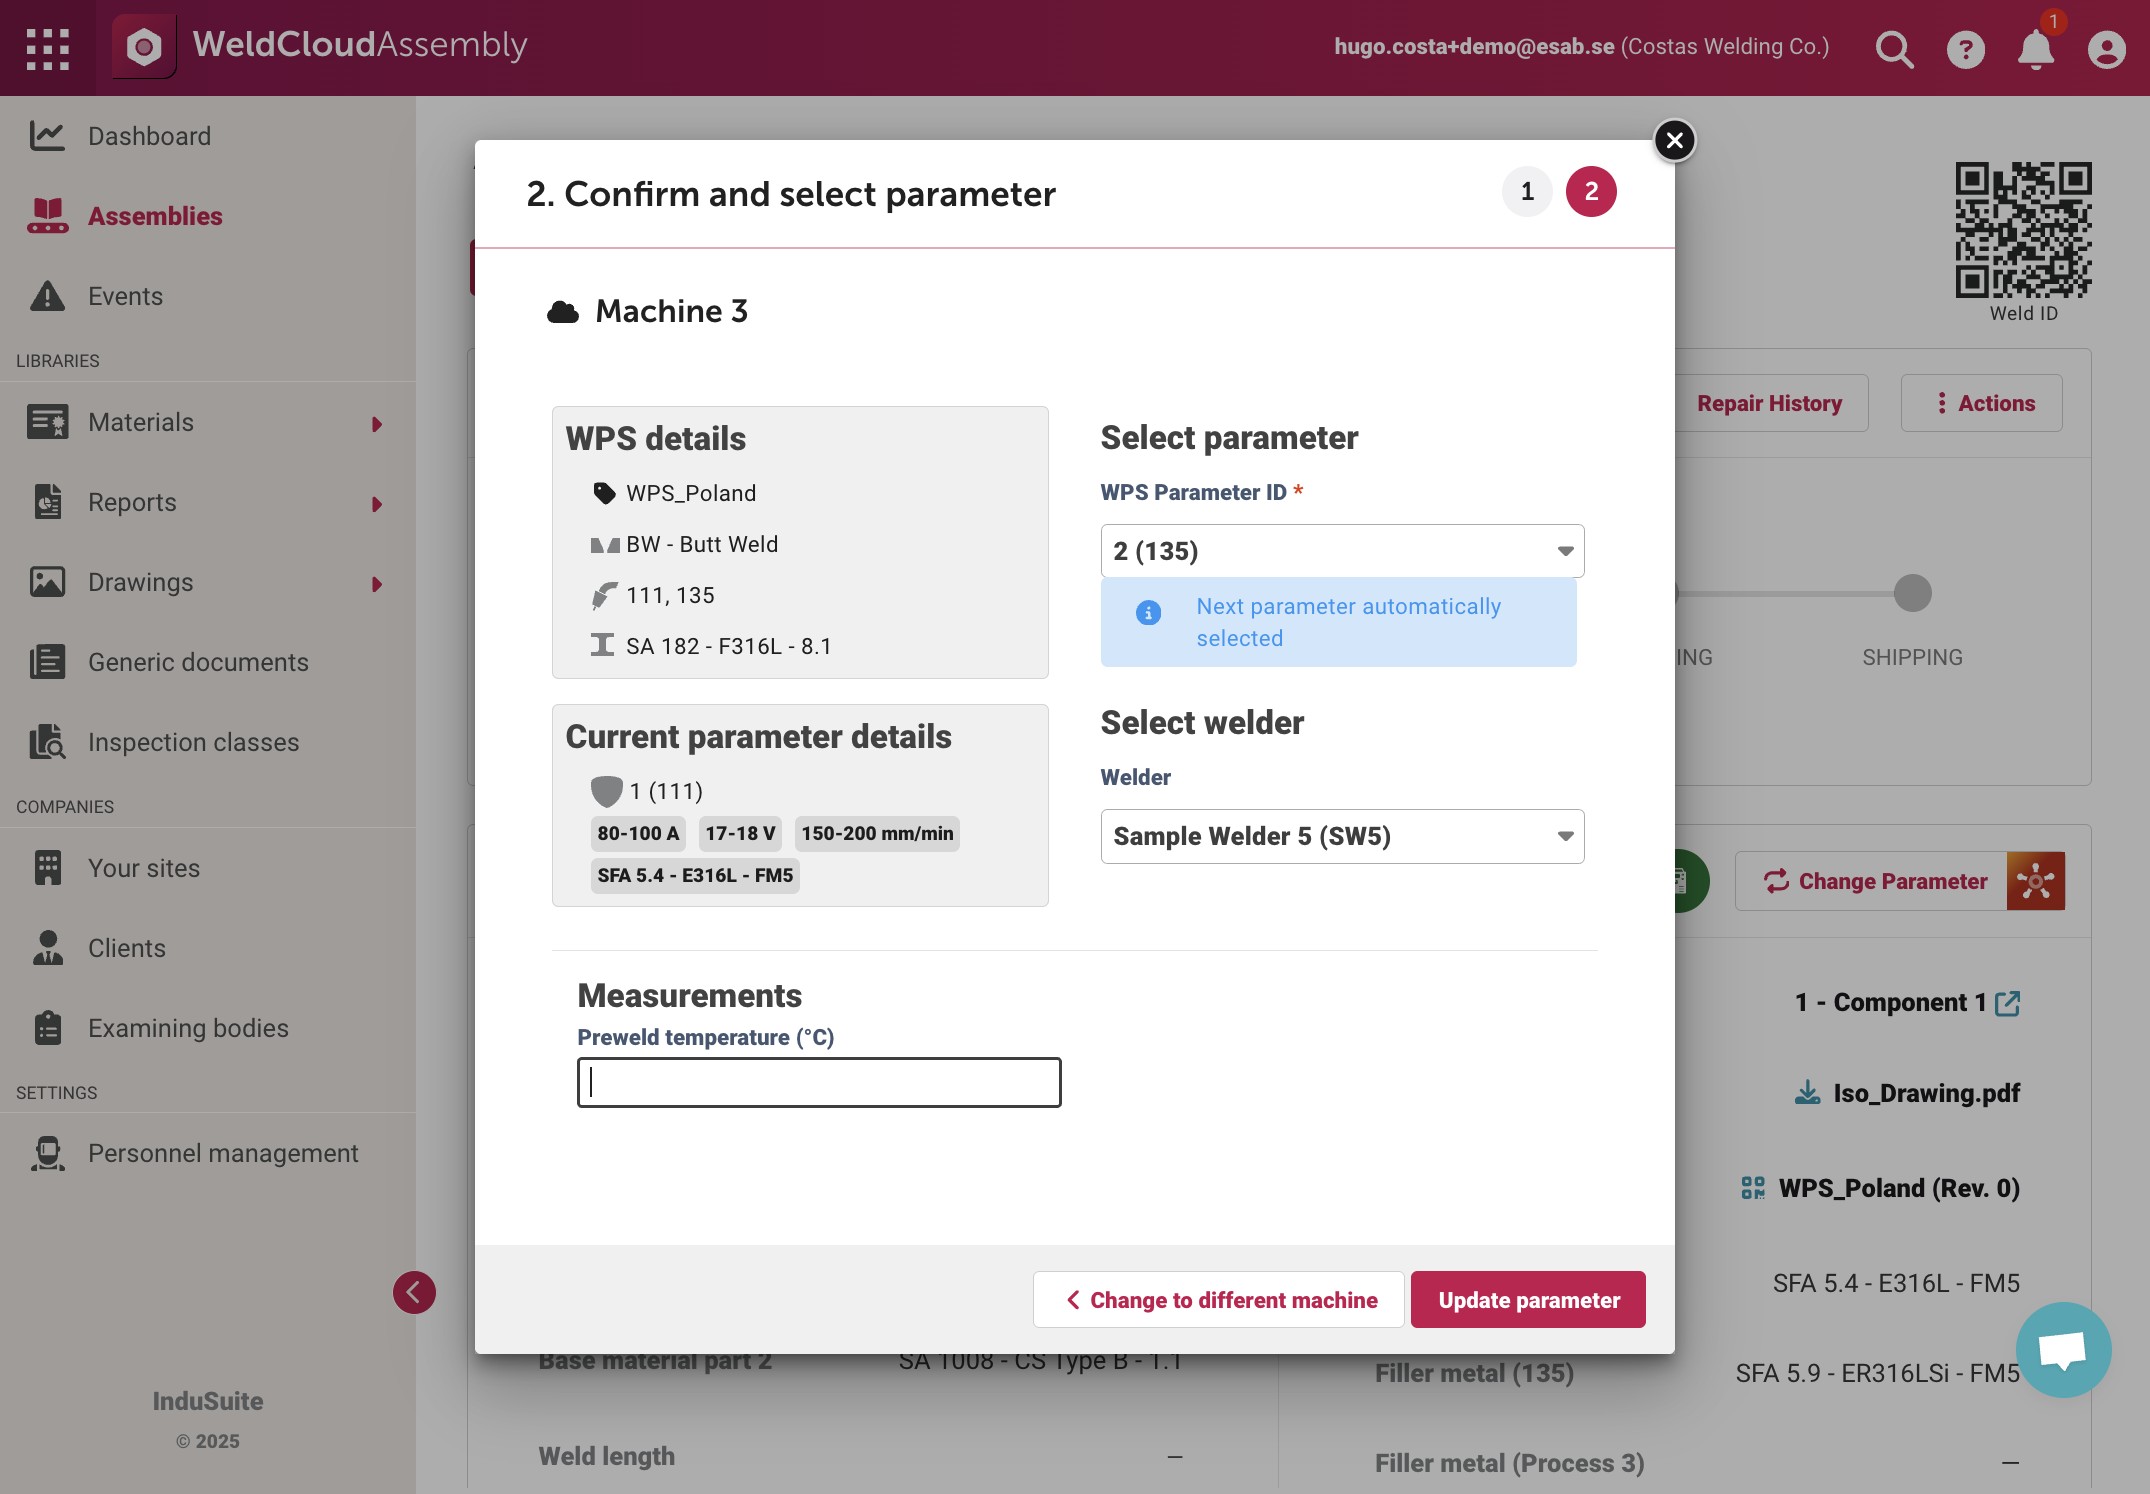Image resolution: width=2150 pixels, height=1494 pixels.
Task: Click the Events warning triangle icon
Action: pos(47,296)
